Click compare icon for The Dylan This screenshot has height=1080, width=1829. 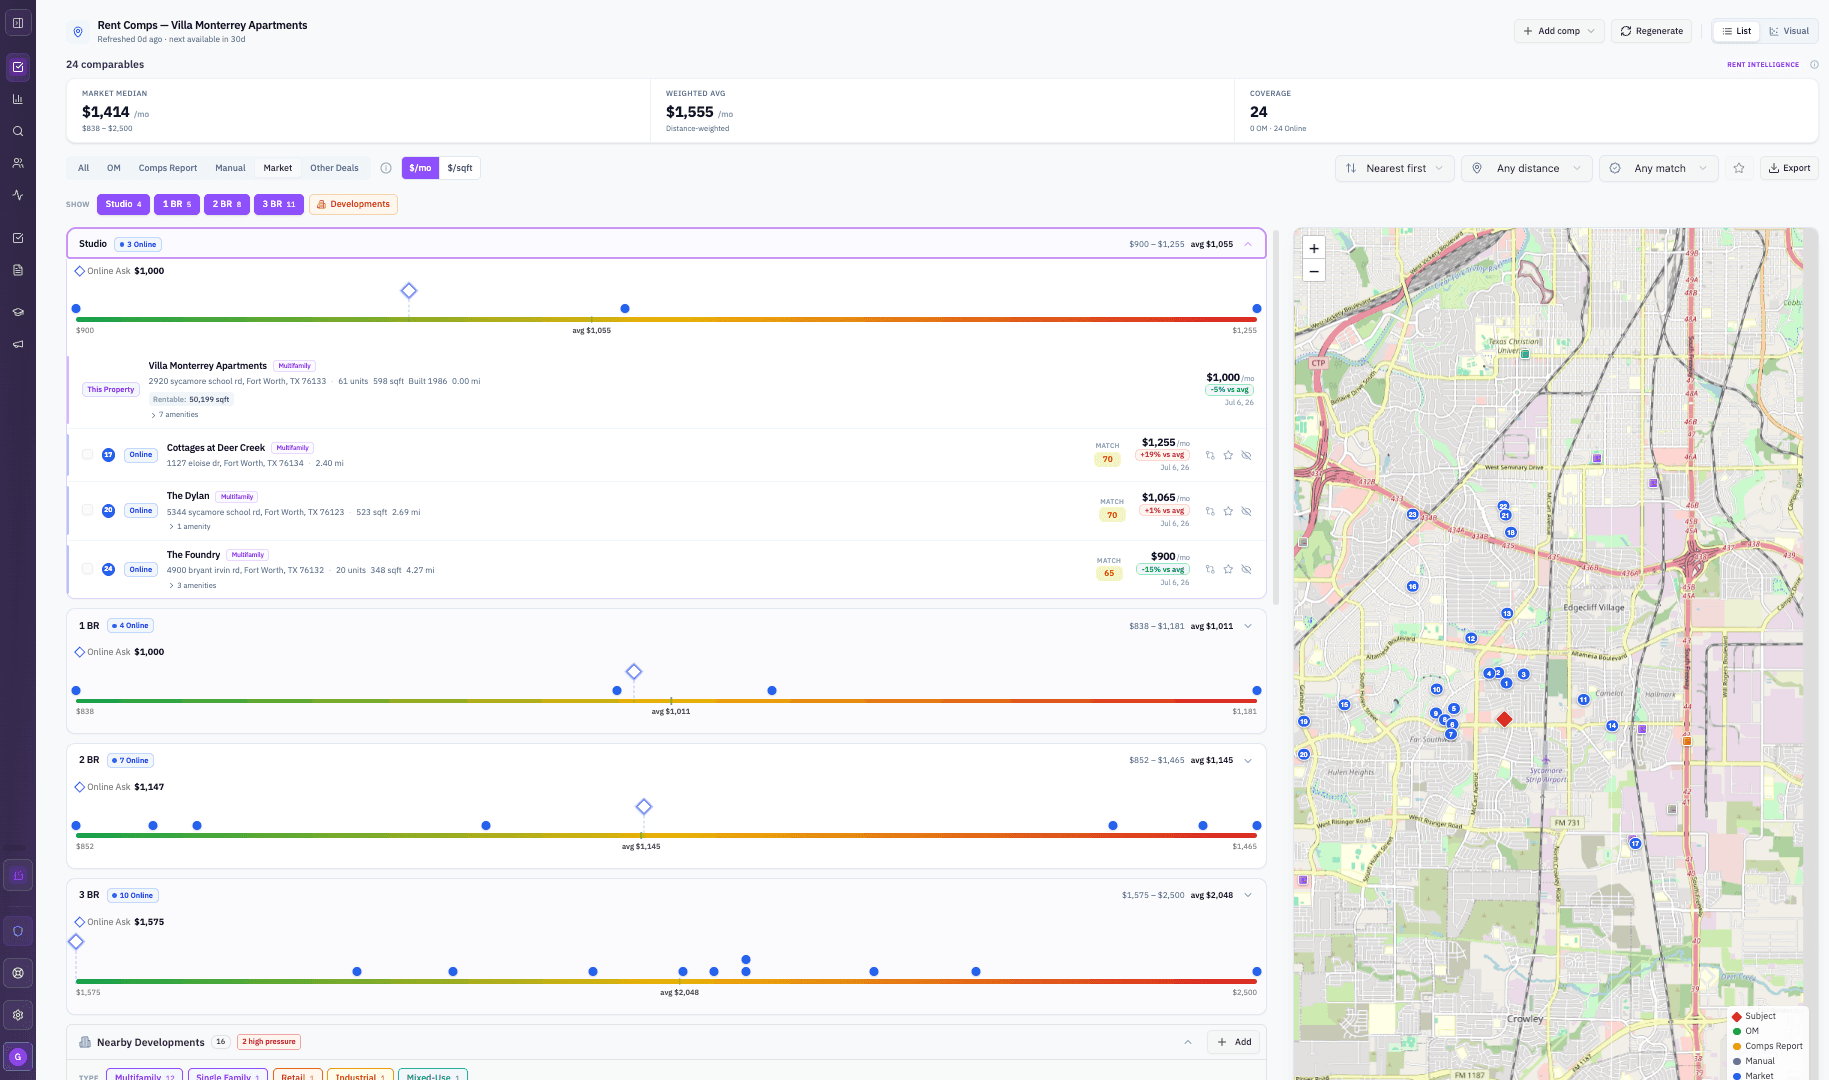tap(1210, 511)
